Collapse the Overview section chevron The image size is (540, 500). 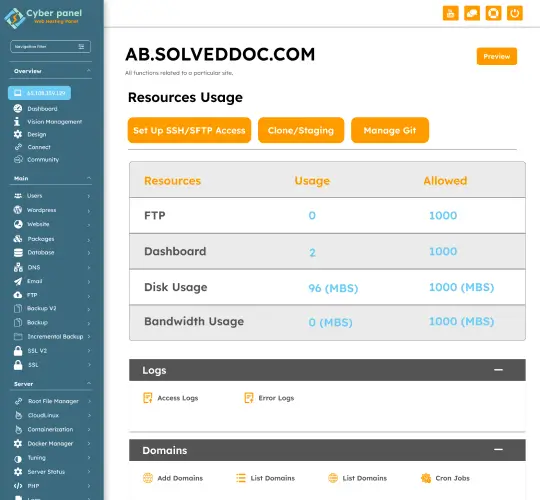[89, 71]
